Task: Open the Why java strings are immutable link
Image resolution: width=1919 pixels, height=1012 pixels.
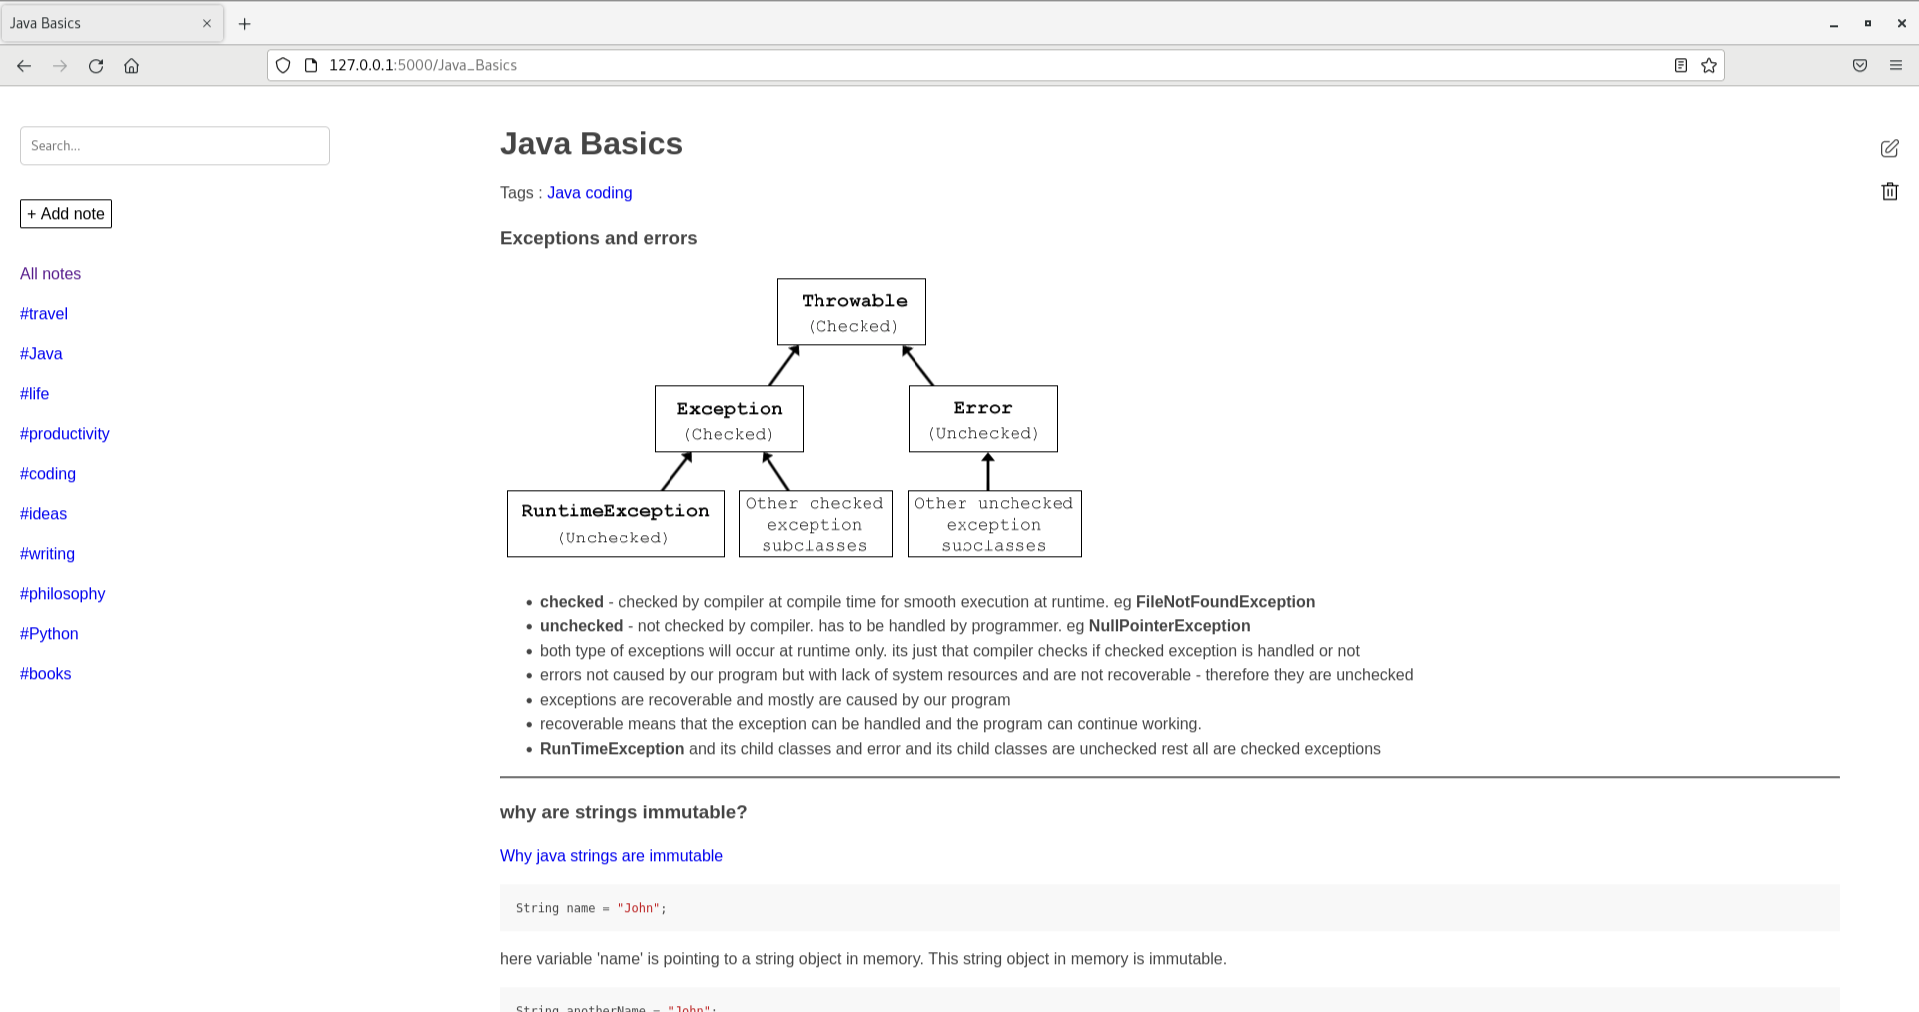Action: [611, 856]
